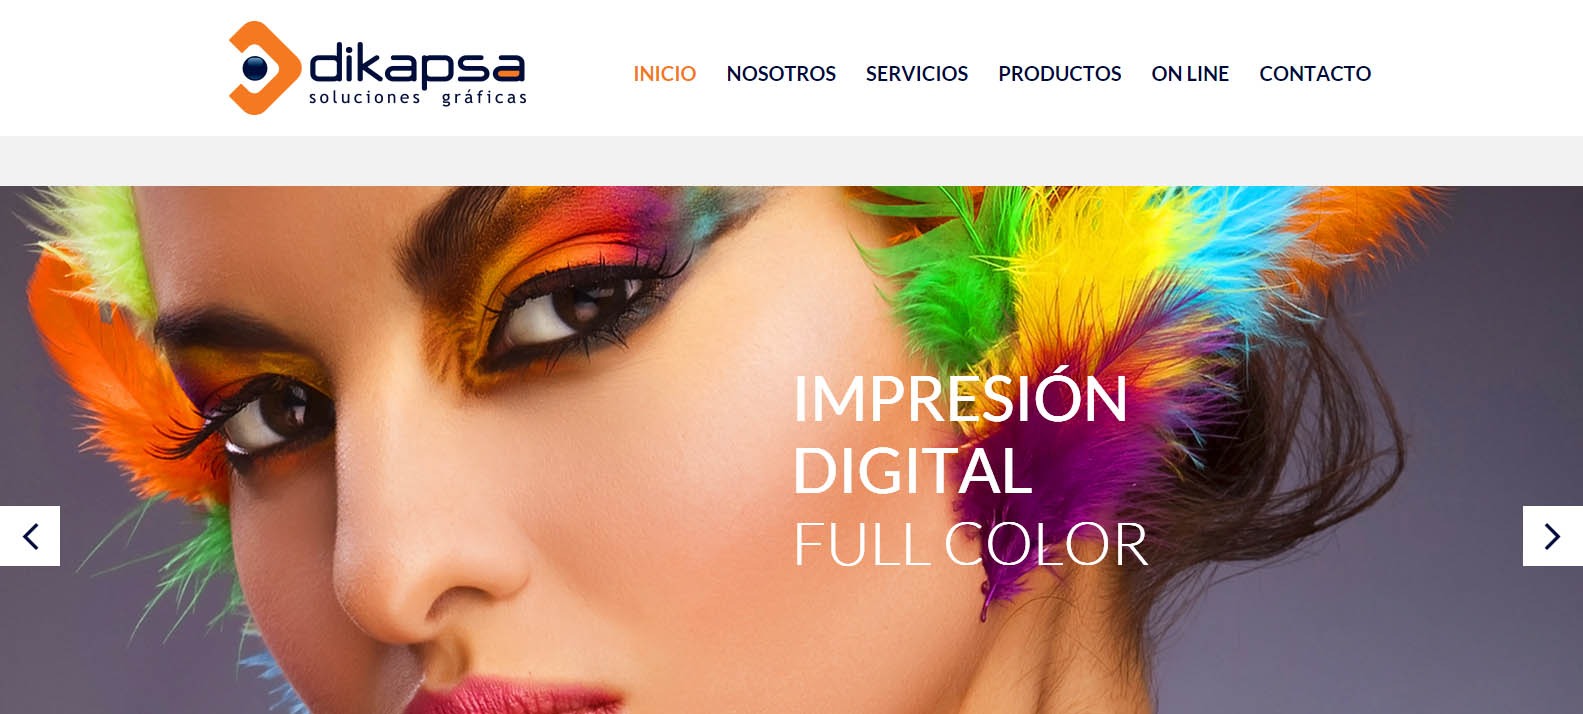Click the 'soluciones gráficas' tagline

(418, 98)
